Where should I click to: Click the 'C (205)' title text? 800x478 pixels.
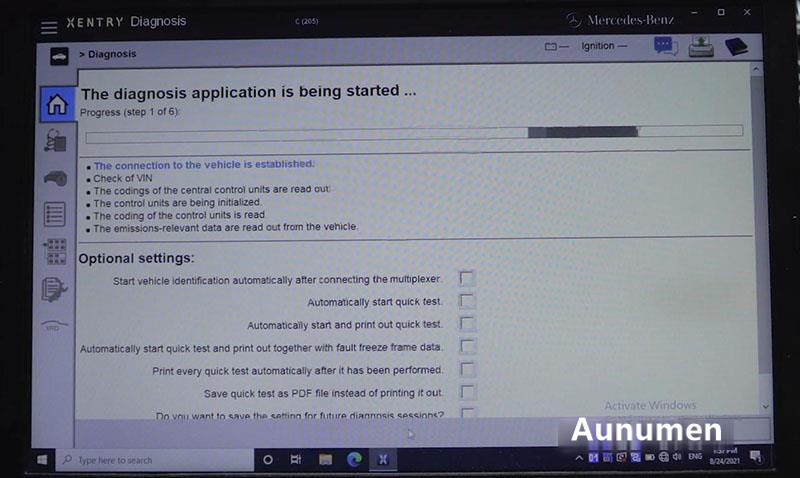coord(307,21)
